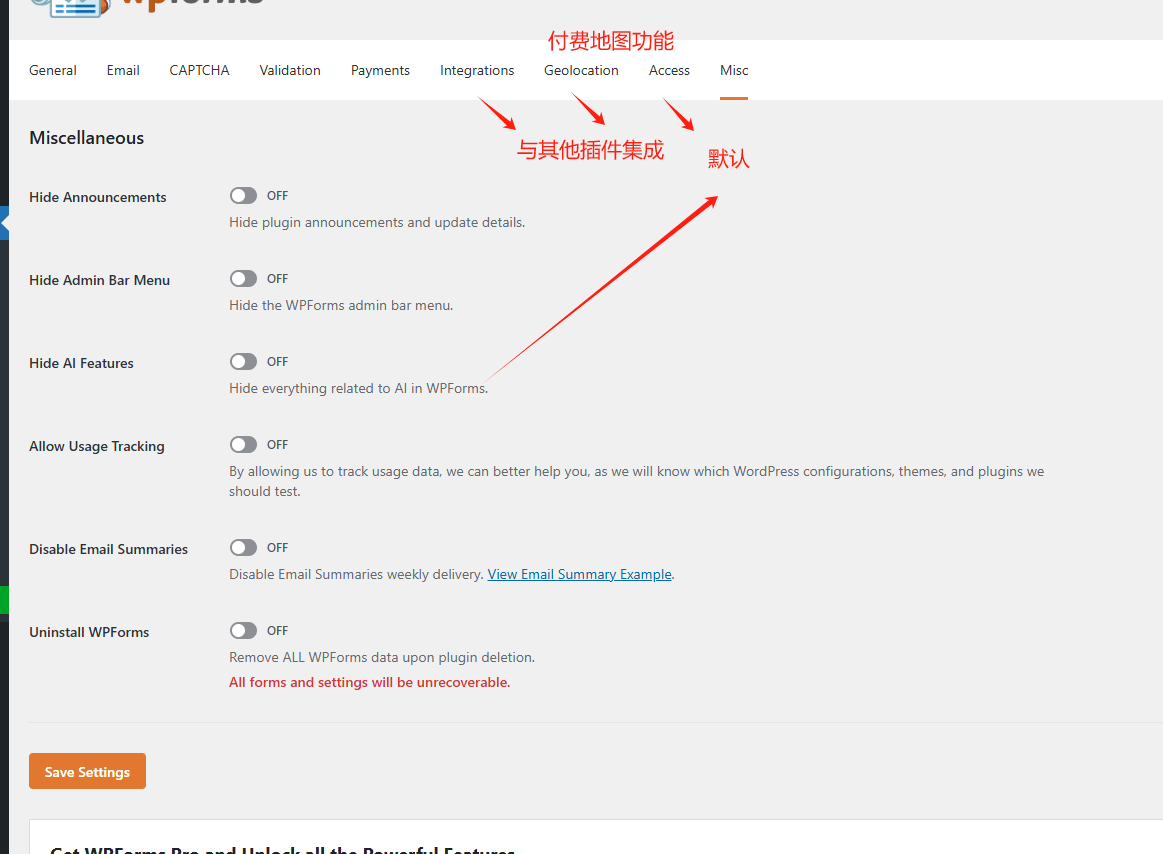Toggle Disable Email Summaries switch
The height and width of the screenshot is (854, 1163).
[243, 548]
